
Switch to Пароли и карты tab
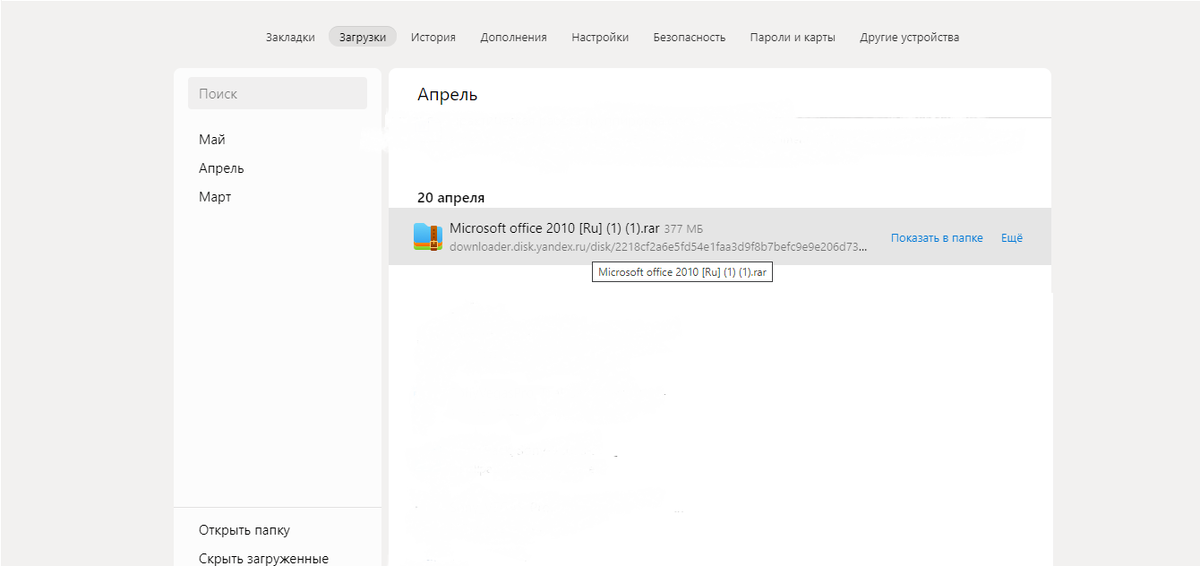click(793, 37)
